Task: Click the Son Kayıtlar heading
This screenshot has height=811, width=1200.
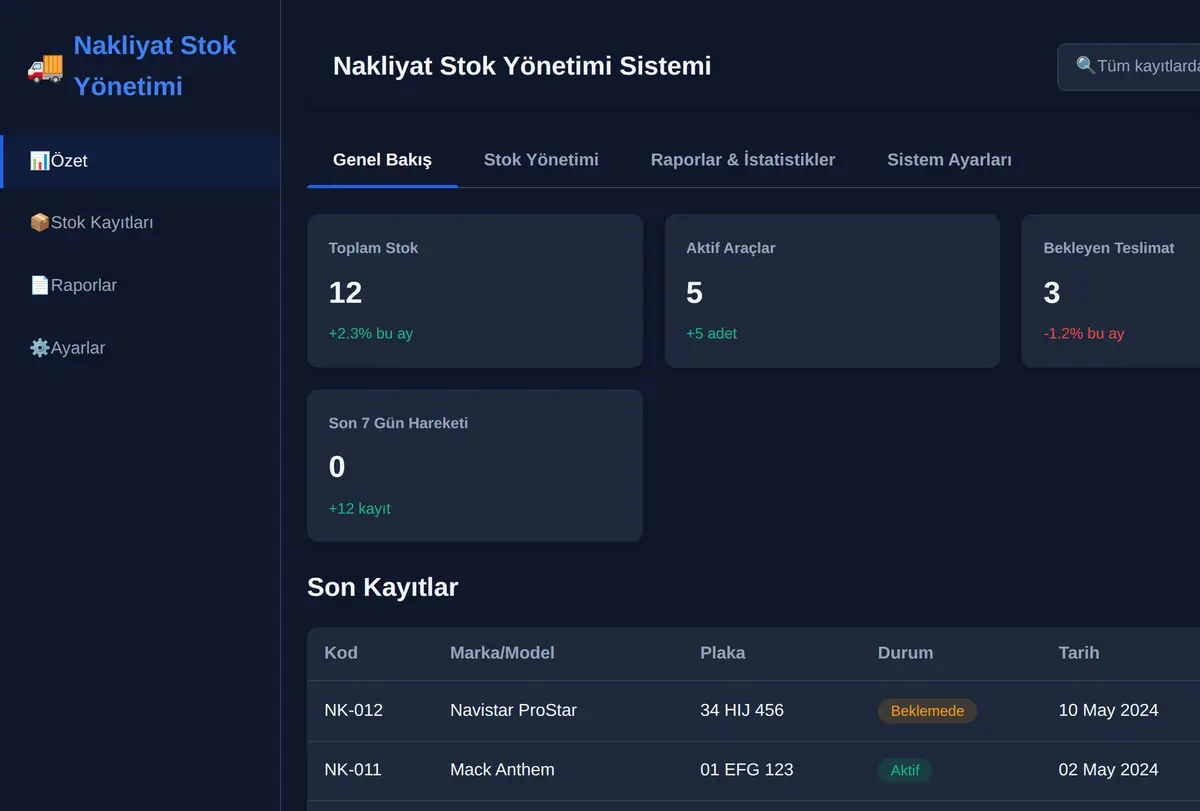Action: 382,587
